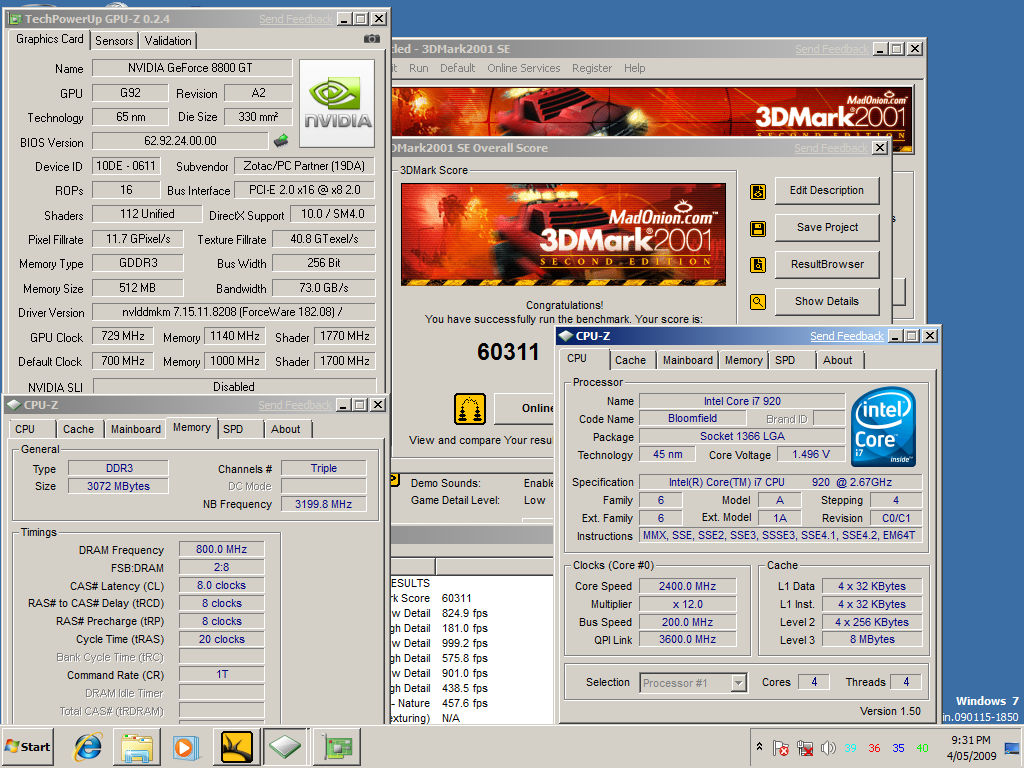
Task: Open Run menu in 3DMark2001 SE
Action: coord(419,68)
